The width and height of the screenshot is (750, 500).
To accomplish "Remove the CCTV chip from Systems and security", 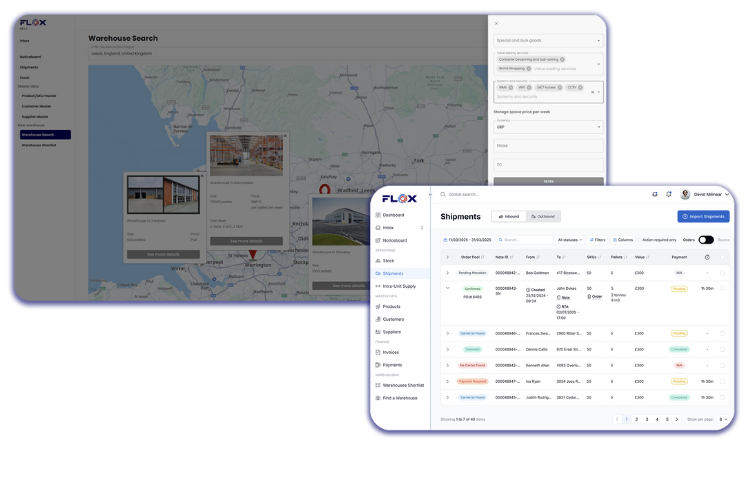I will pos(580,88).
